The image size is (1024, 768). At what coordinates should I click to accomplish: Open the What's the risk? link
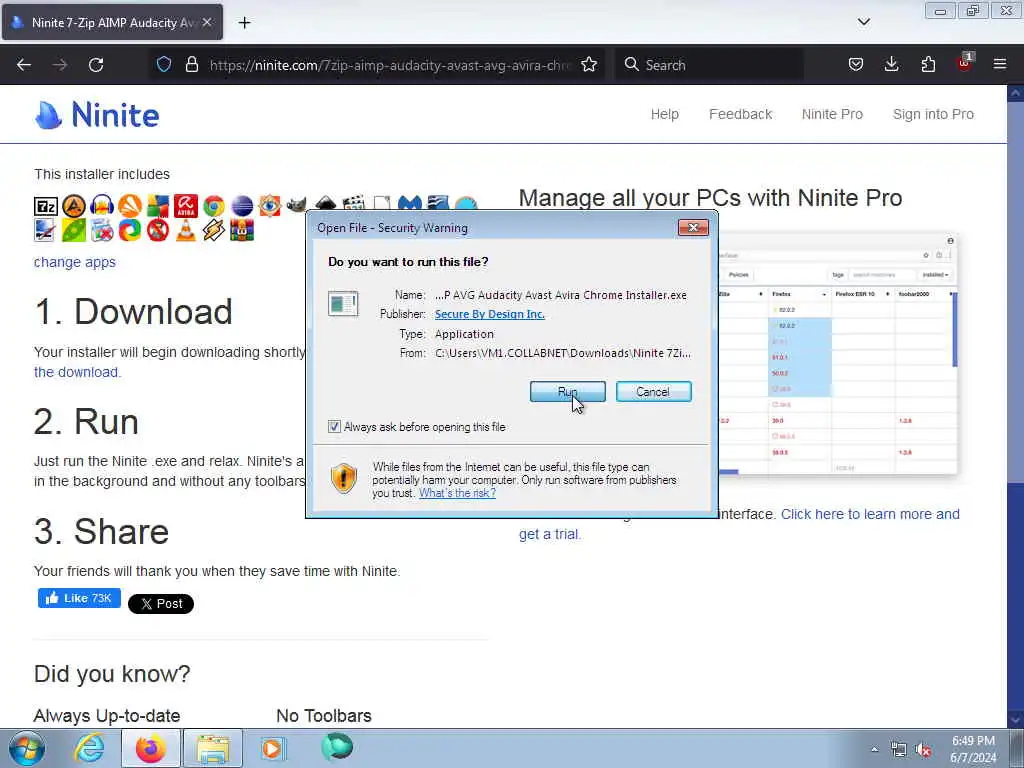457,493
